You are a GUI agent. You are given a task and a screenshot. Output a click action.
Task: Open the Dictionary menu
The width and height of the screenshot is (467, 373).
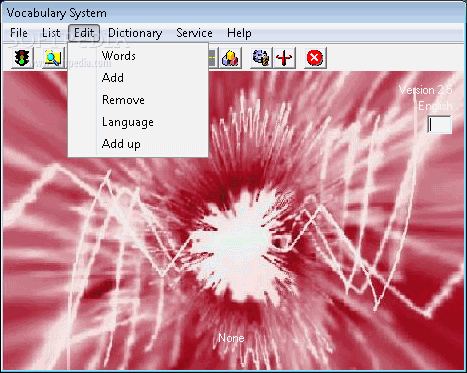[x=135, y=33]
